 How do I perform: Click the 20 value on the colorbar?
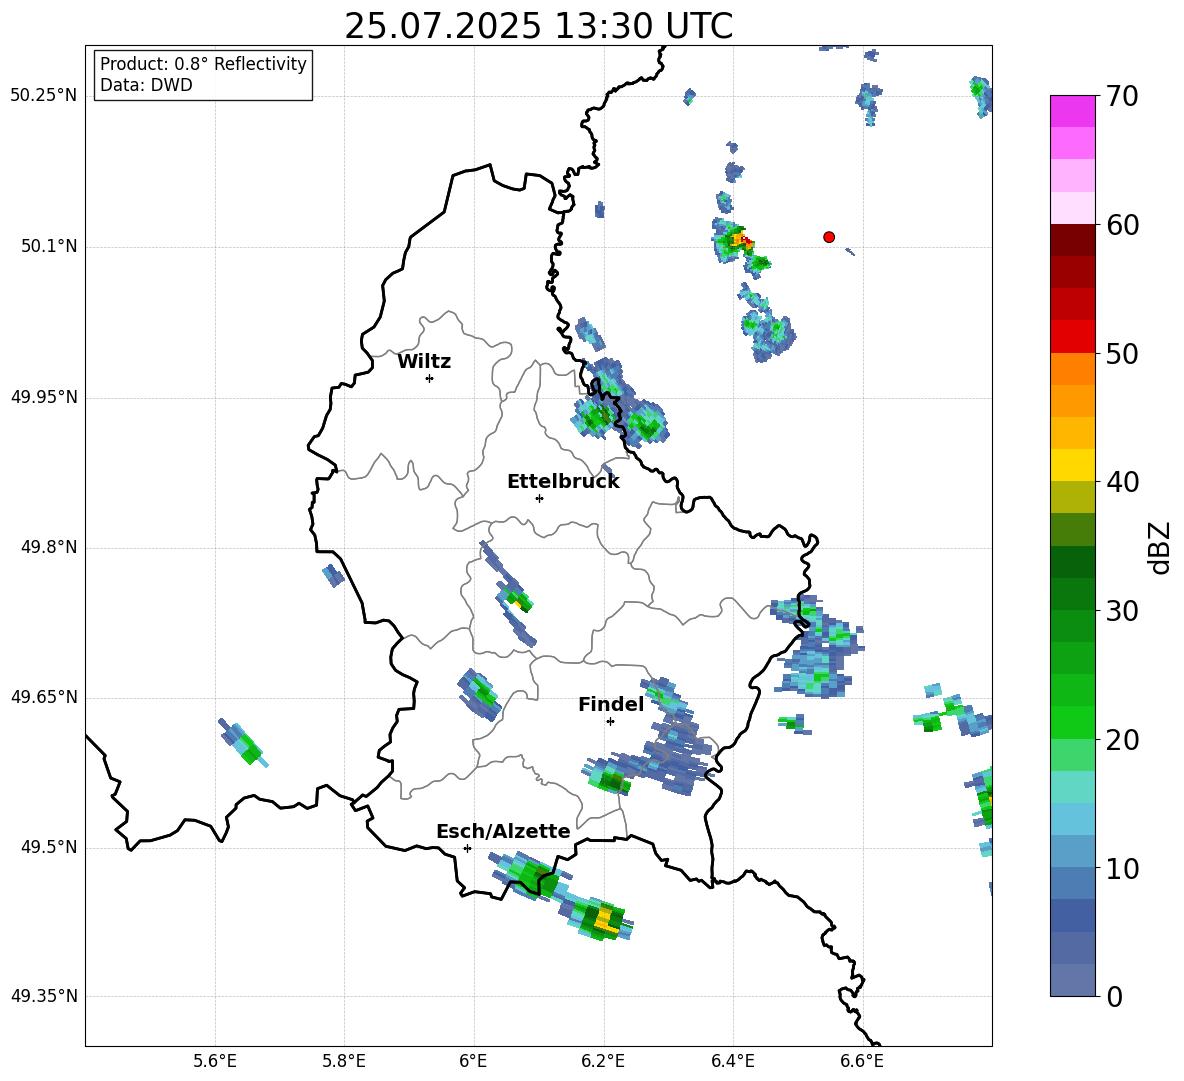pos(1122,740)
